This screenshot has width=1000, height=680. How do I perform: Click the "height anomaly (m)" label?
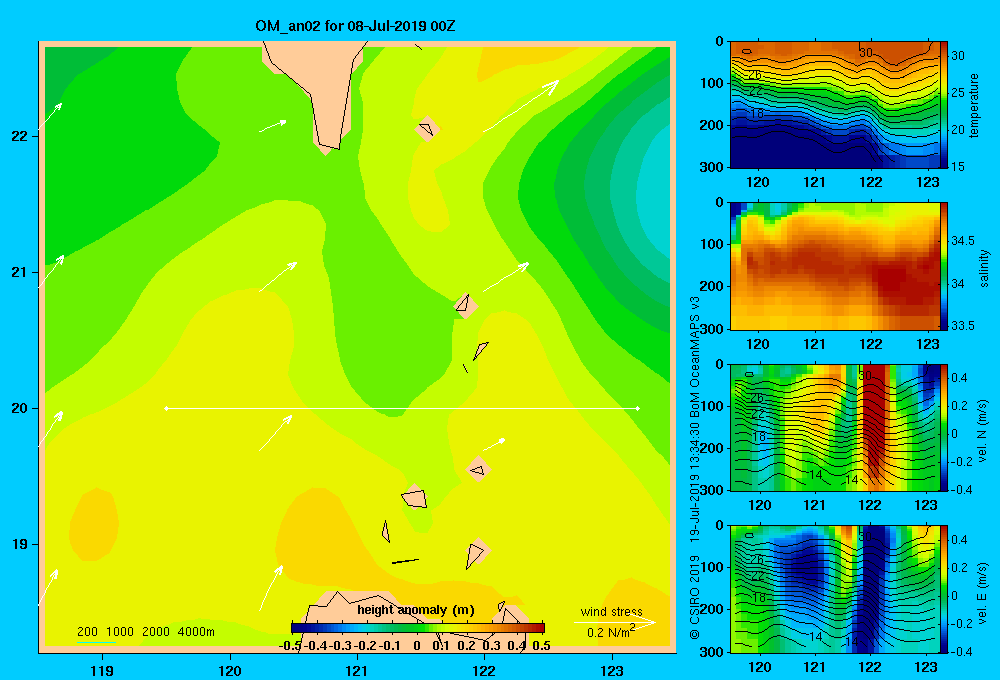coord(416,610)
